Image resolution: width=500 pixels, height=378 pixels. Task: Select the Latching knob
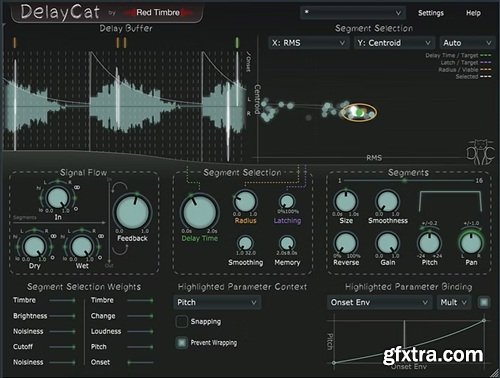pyautogui.click(x=287, y=202)
